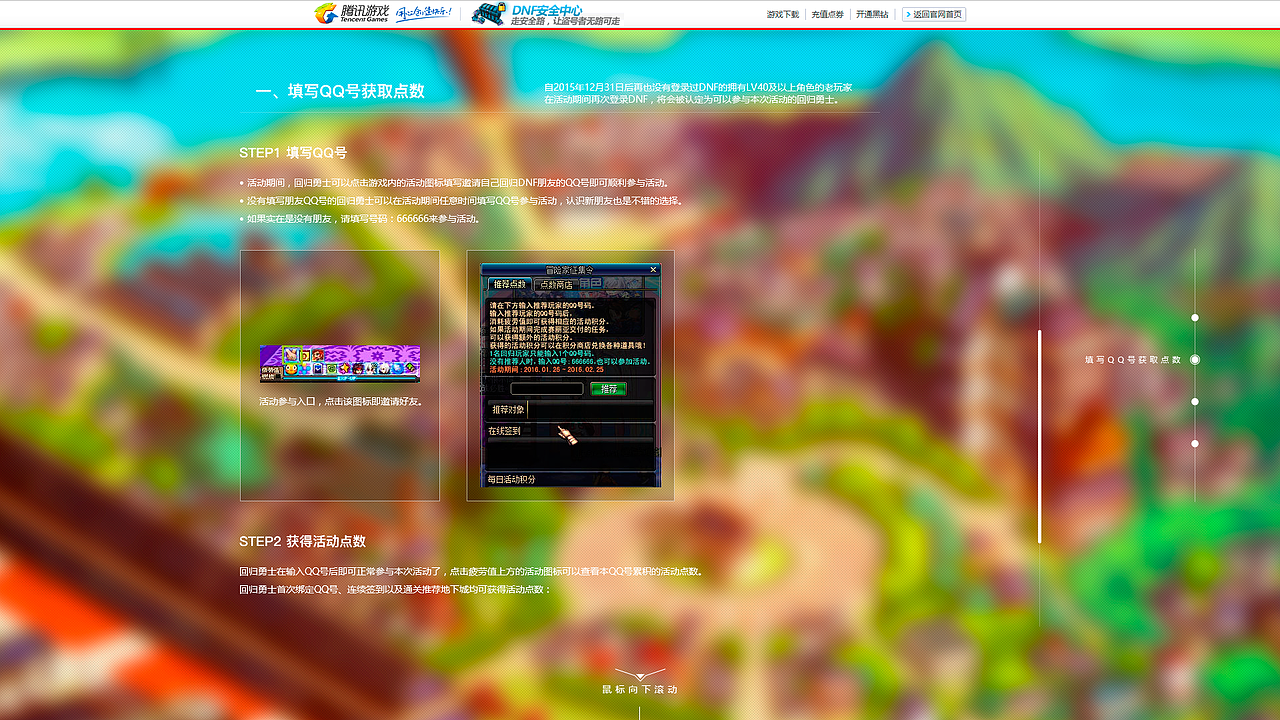Click the STEP2 获得活动点数 heading
Image resolution: width=1280 pixels, height=720 pixels.
point(303,542)
